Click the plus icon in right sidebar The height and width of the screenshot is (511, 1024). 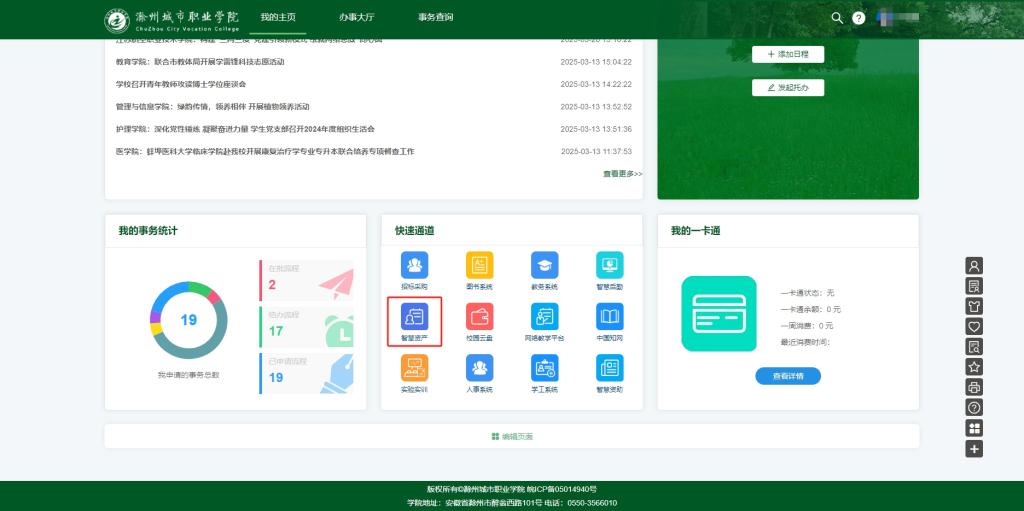974,449
